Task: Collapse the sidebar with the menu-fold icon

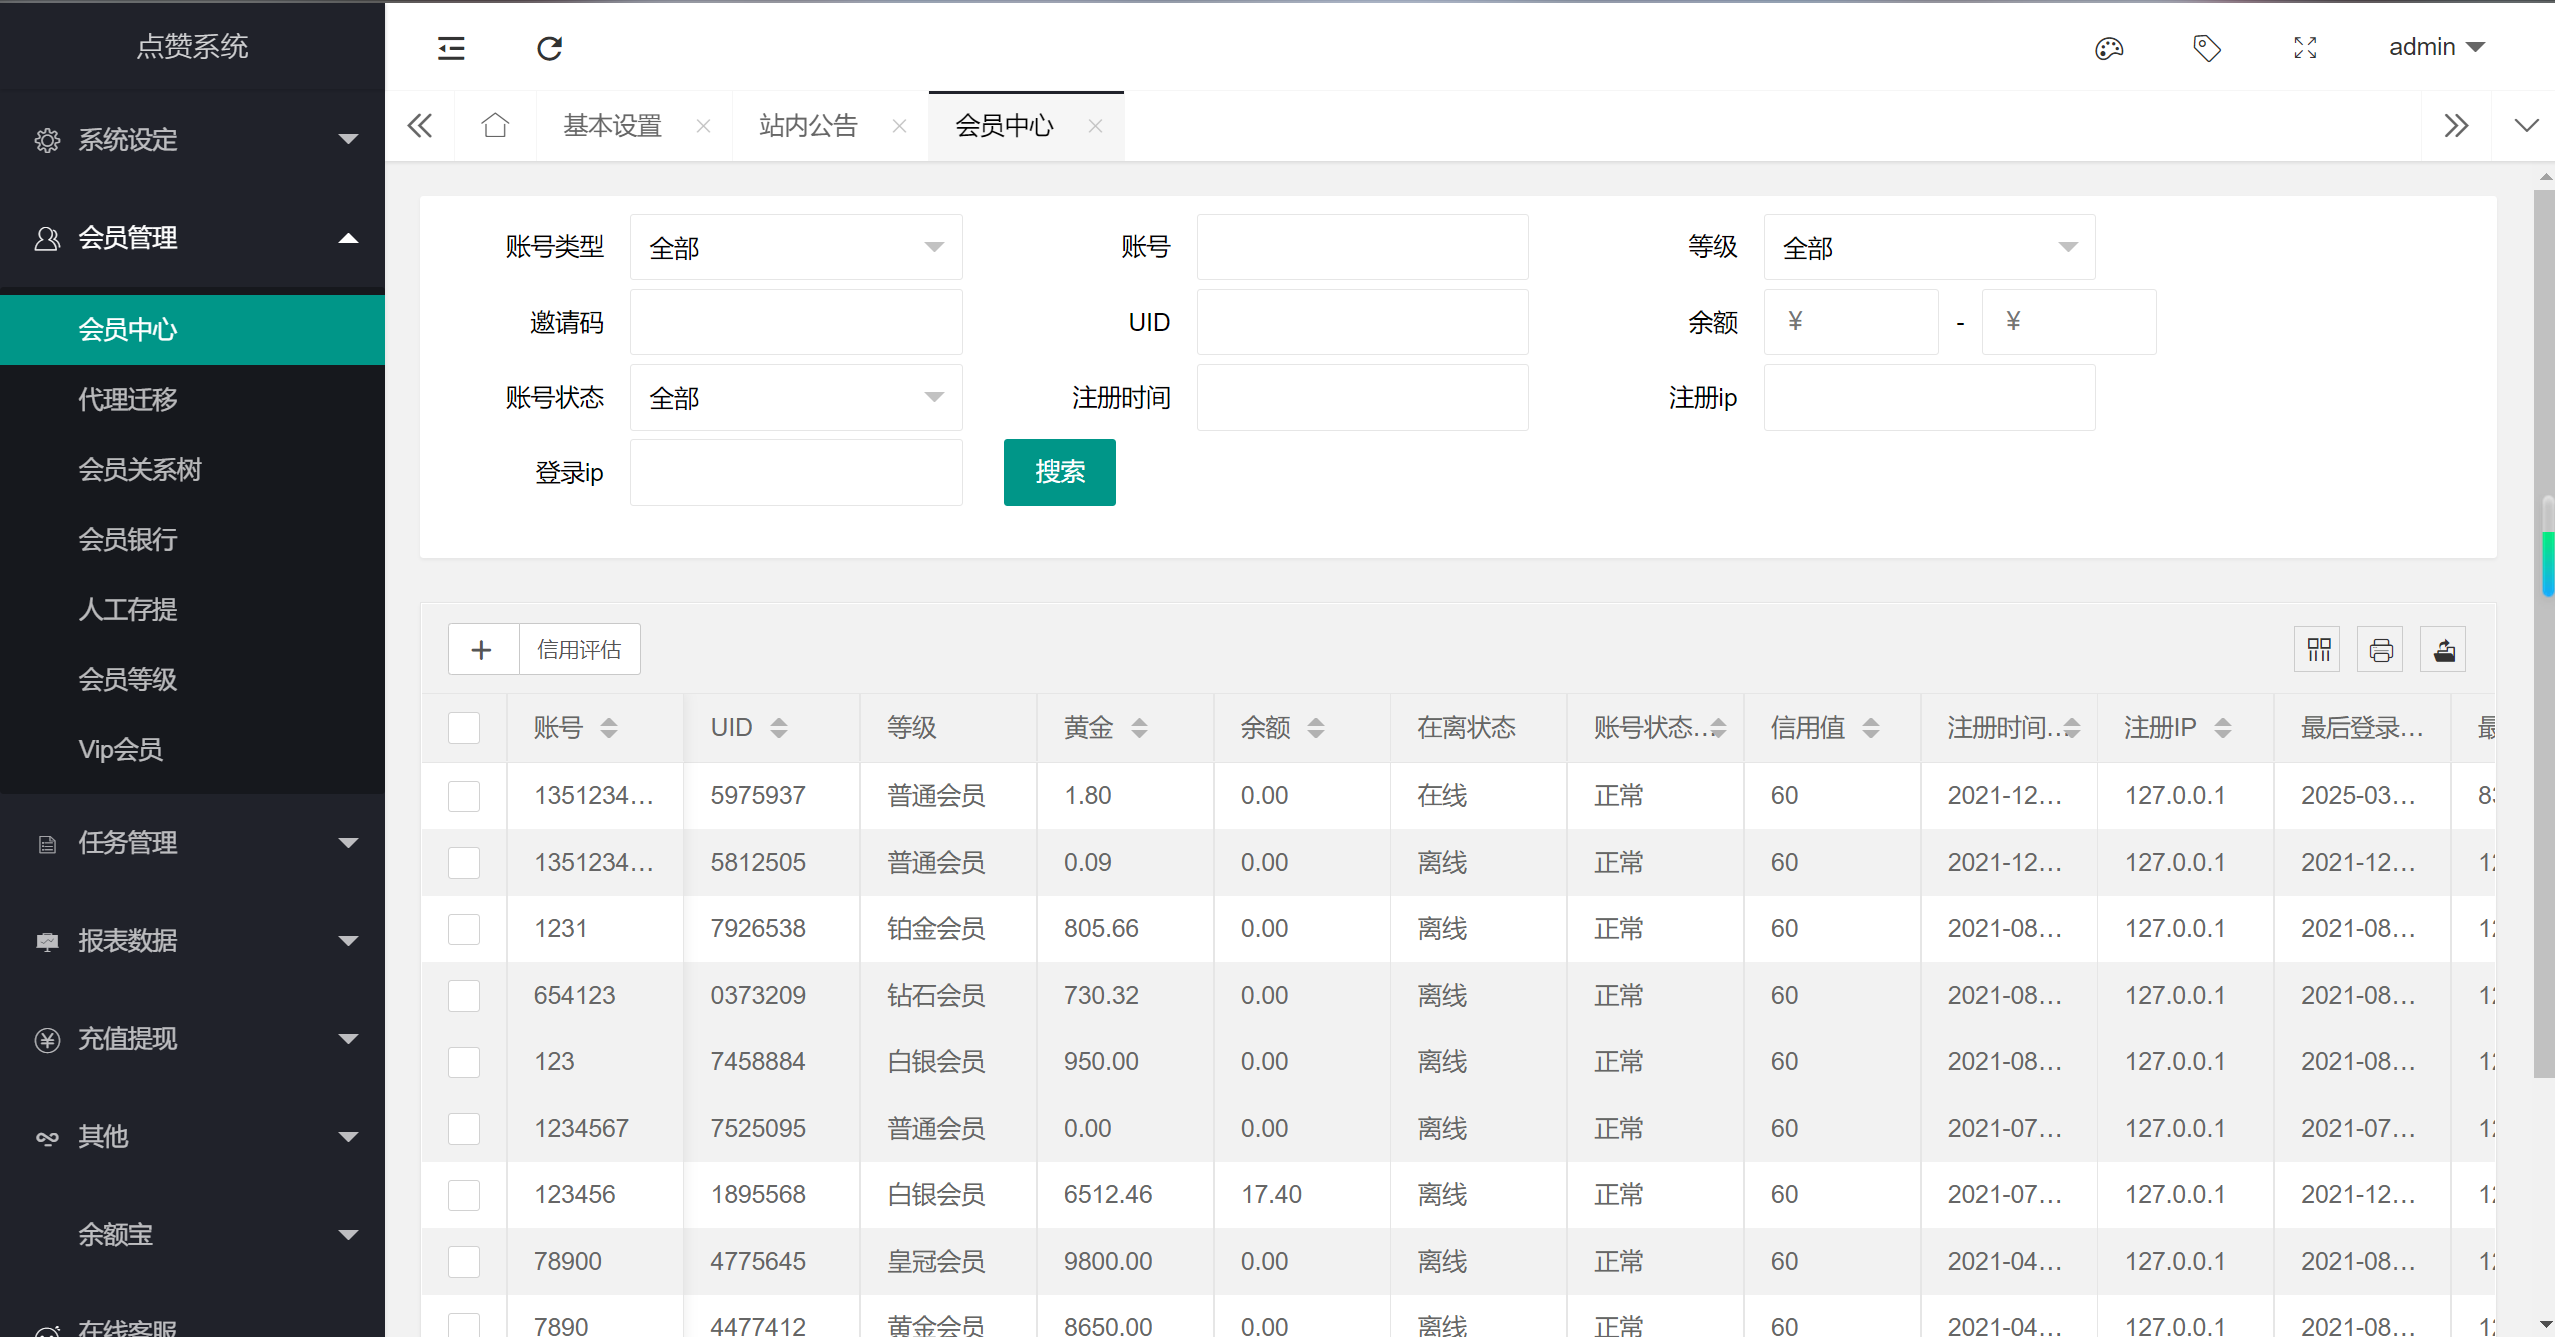Action: pos(451,48)
